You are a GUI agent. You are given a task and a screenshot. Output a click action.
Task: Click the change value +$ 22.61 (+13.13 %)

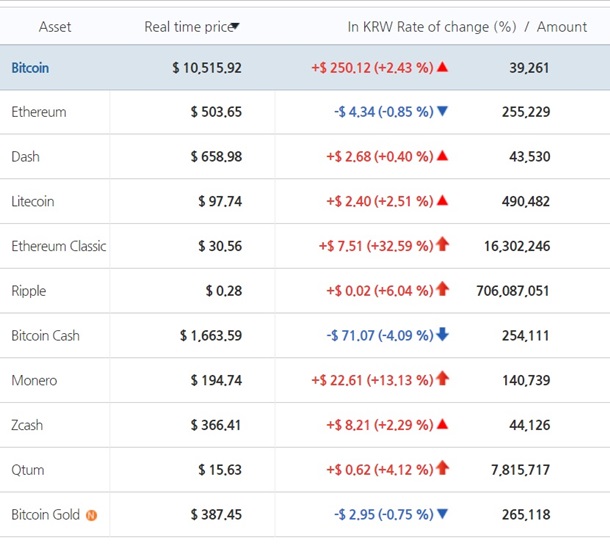tap(372, 380)
